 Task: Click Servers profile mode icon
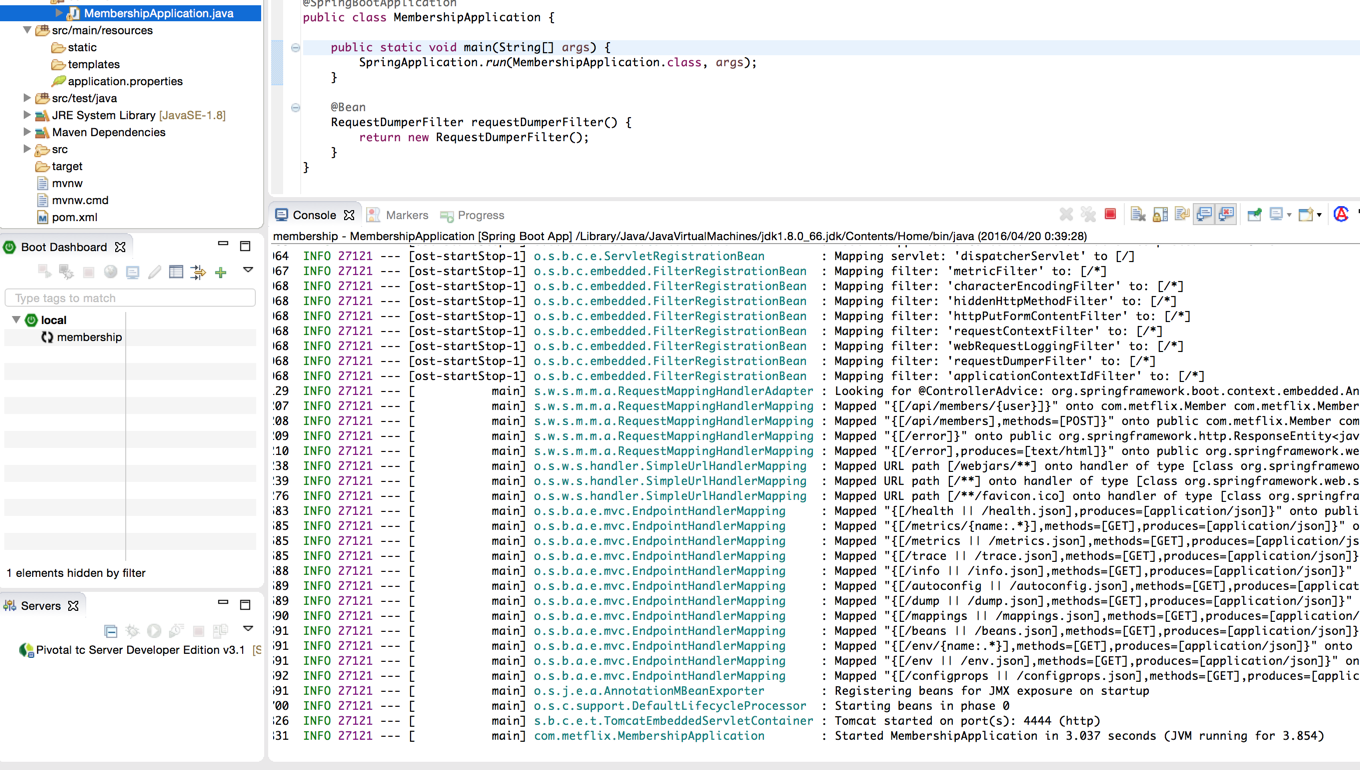pos(176,631)
